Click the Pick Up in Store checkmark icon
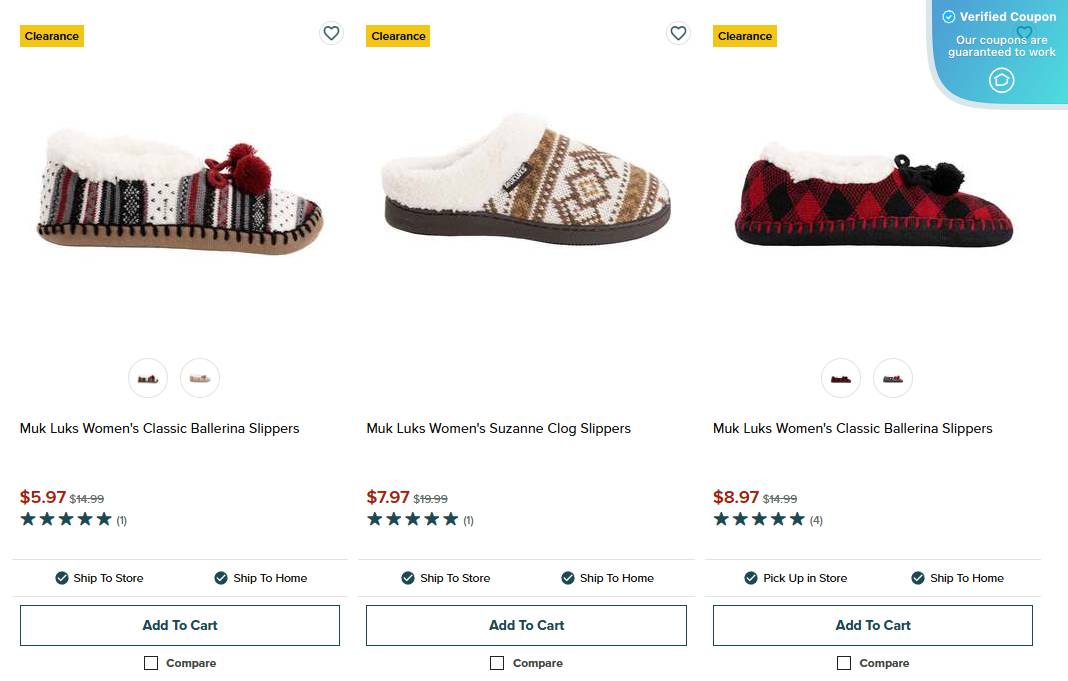The width and height of the screenshot is (1068, 681). click(x=751, y=578)
